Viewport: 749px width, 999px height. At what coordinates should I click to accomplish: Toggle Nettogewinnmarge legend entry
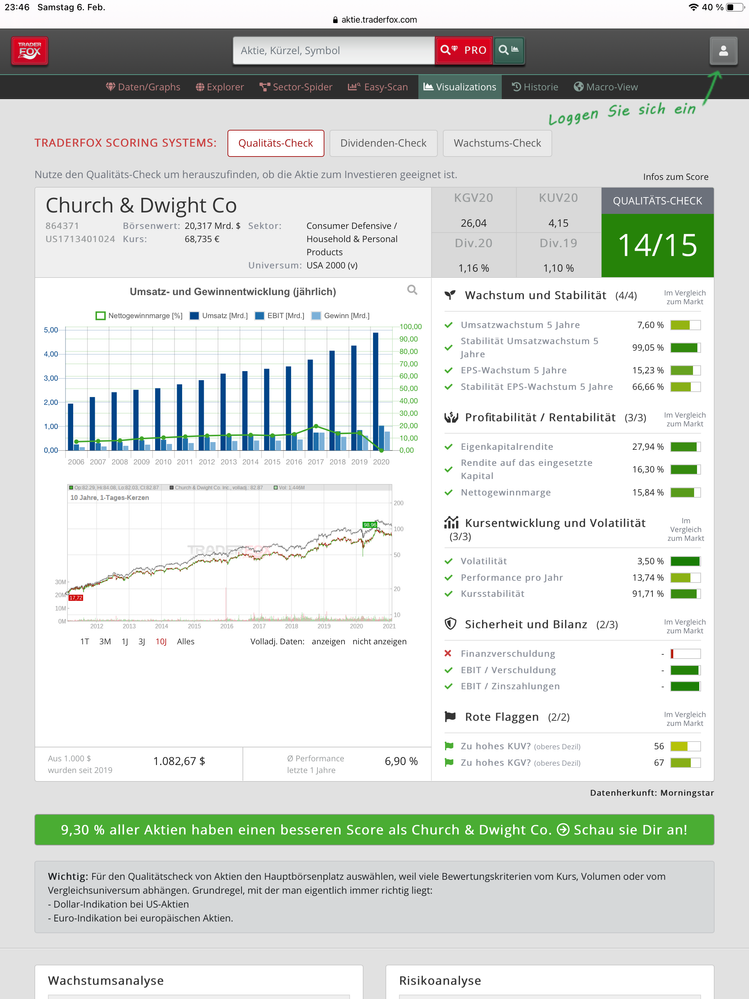point(139,315)
